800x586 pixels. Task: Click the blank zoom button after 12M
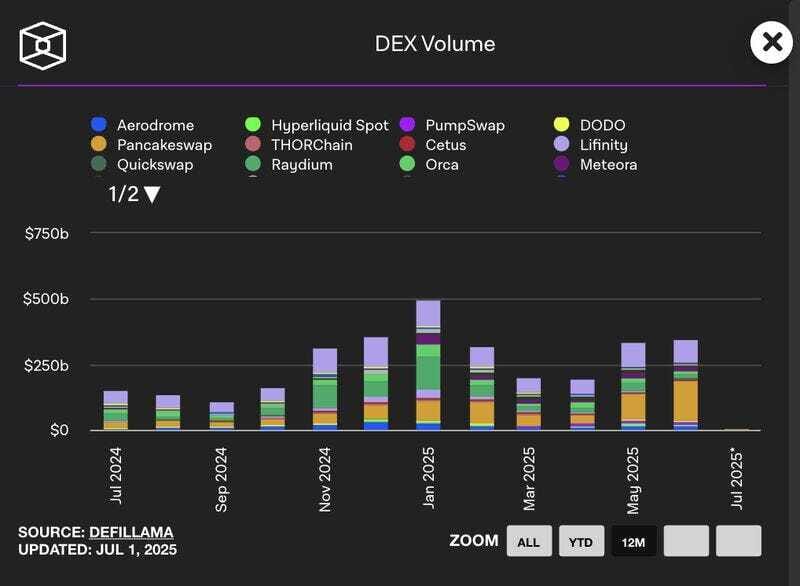coord(686,541)
